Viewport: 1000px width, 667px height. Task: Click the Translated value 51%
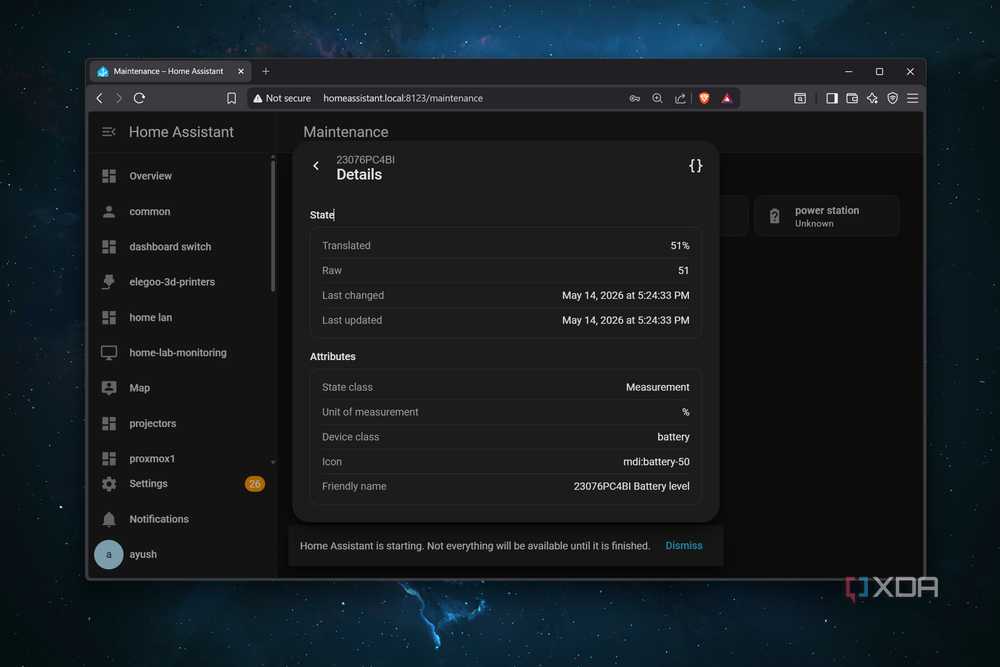point(680,246)
